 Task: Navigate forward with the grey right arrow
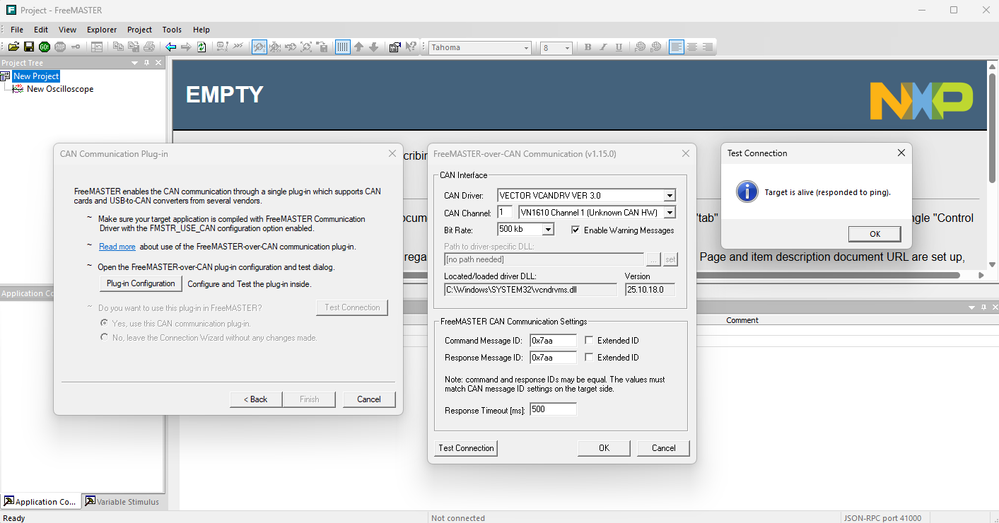(x=186, y=47)
